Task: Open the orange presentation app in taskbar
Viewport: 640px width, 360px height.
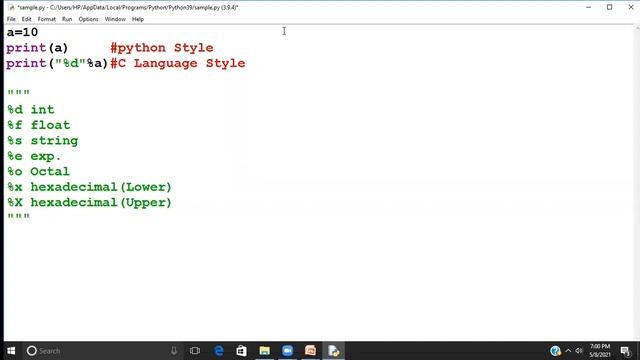Action: pyautogui.click(x=310, y=351)
